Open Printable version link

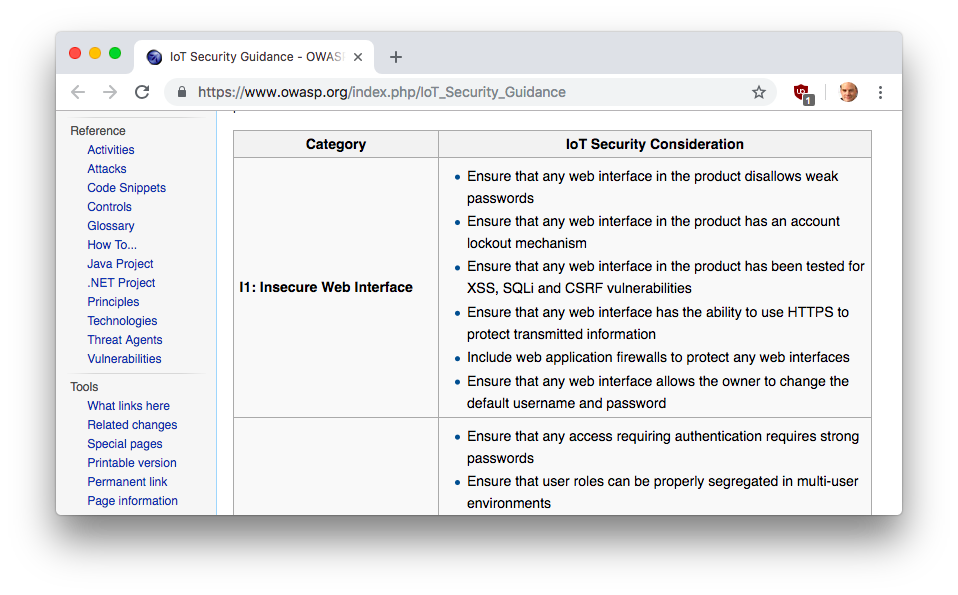click(x=132, y=462)
